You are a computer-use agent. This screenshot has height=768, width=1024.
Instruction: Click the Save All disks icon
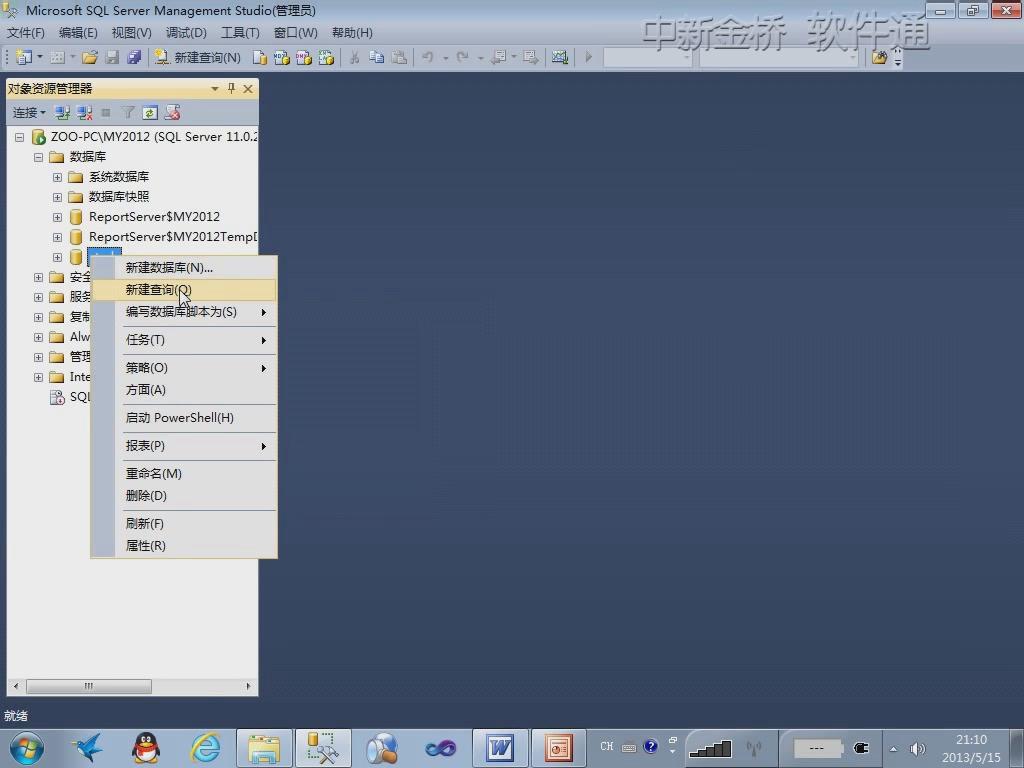[134, 57]
